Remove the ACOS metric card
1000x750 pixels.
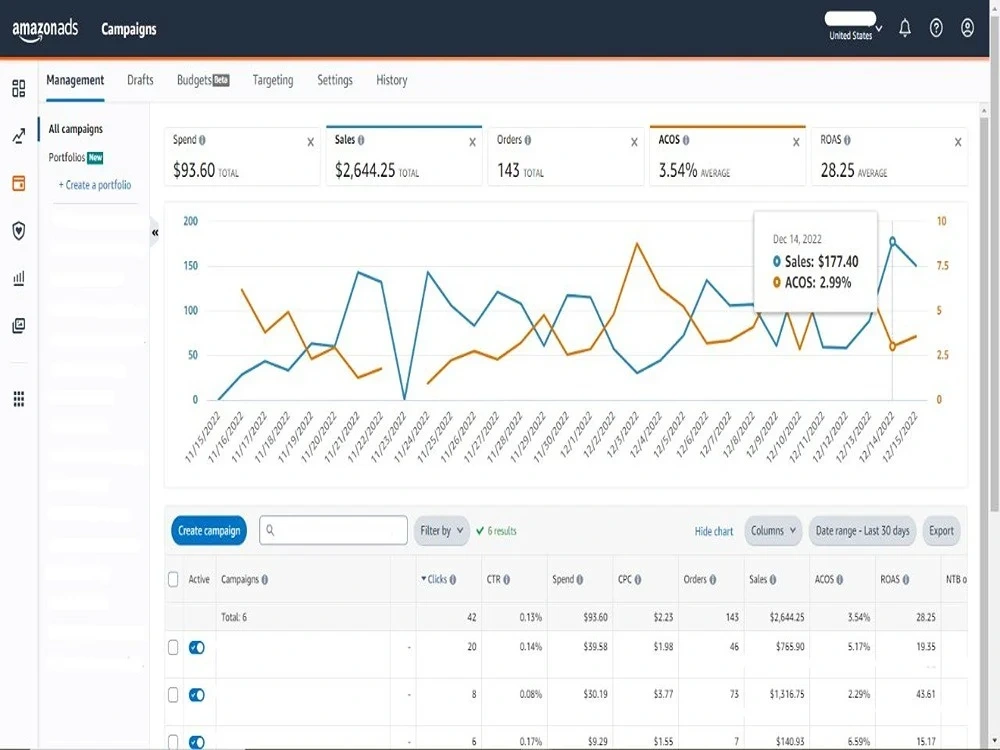pyautogui.click(x=796, y=142)
